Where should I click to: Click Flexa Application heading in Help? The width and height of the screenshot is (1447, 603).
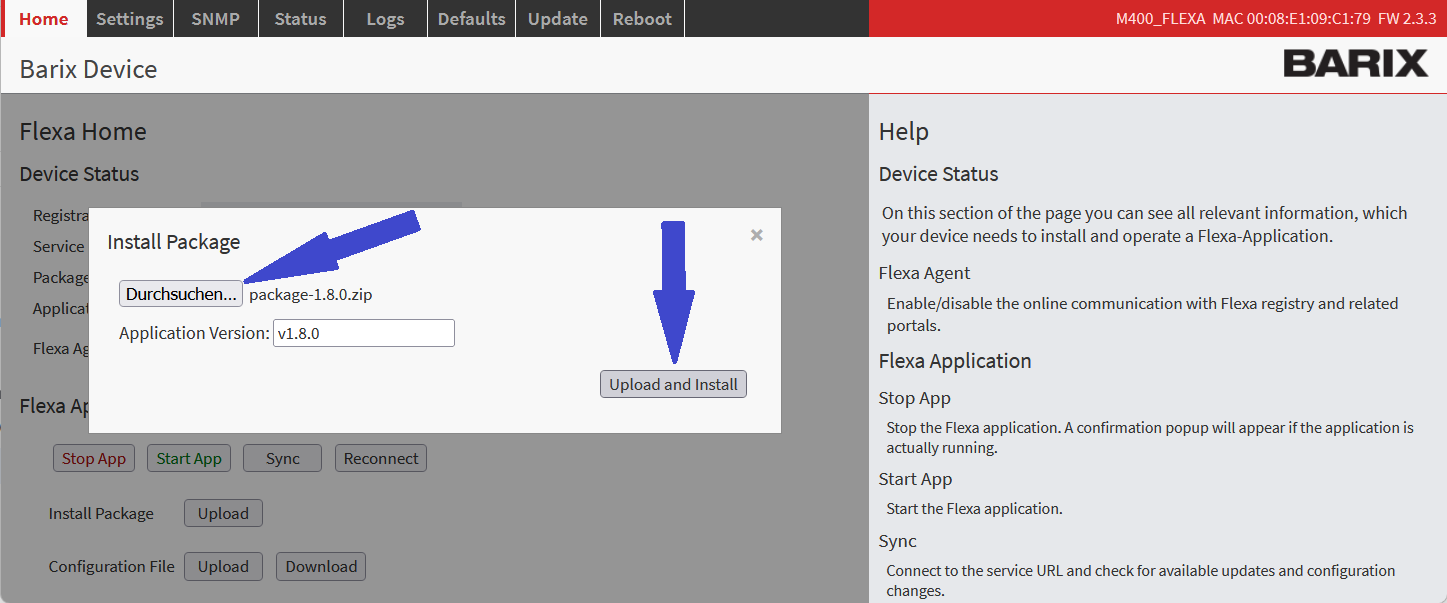(x=955, y=361)
